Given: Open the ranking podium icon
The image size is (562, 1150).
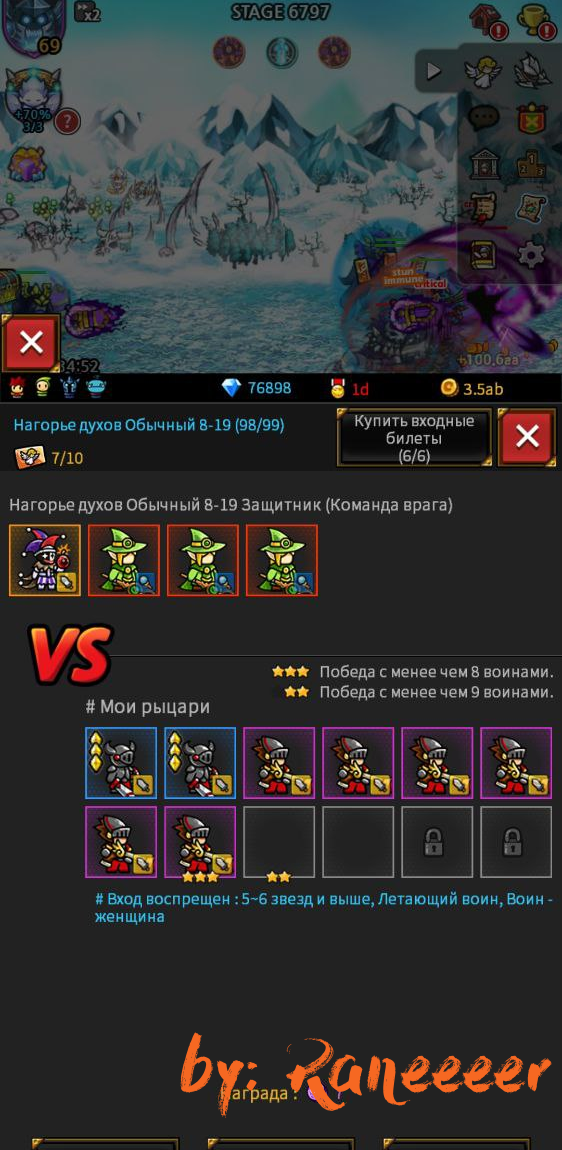Looking at the screenshot, I should pos(531,164).
